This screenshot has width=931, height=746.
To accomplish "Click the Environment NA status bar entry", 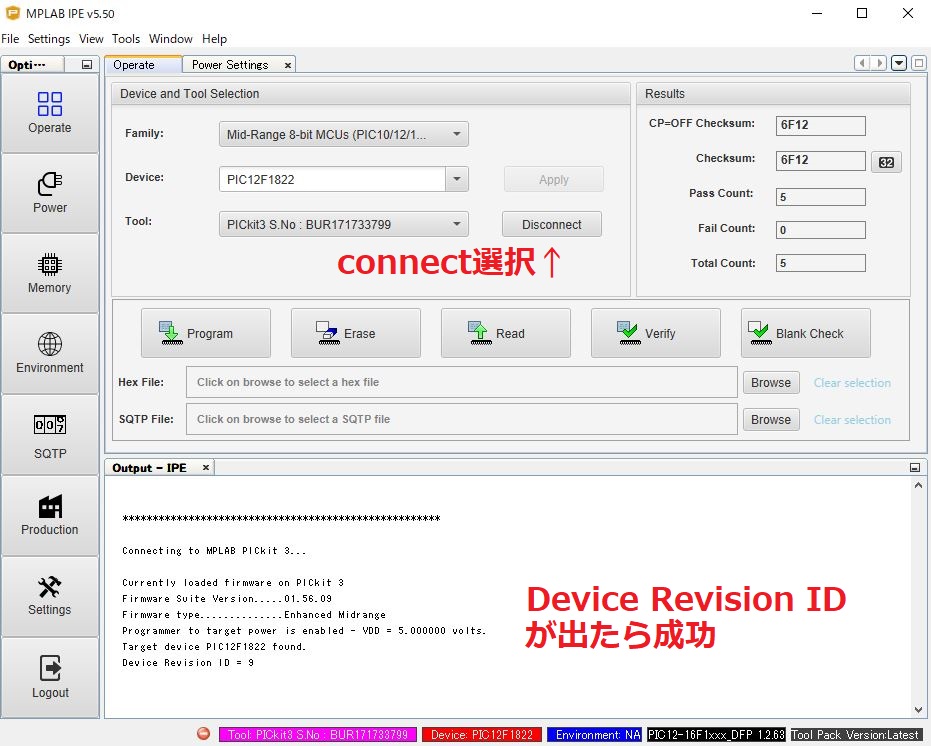I will coord(594,734).
